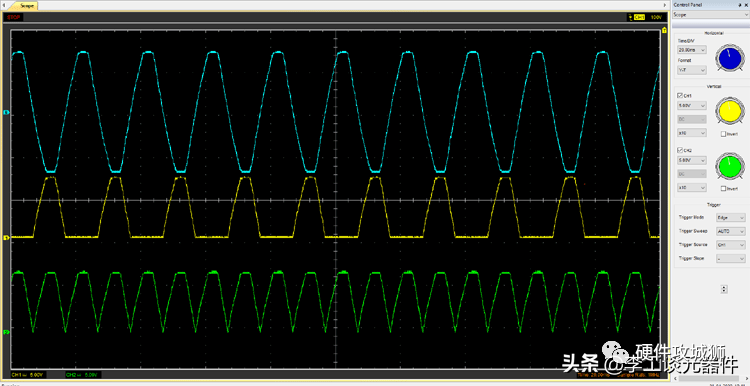Close the Control Panel pane
This screenshot has width=750, height=386.
point(746,4)
